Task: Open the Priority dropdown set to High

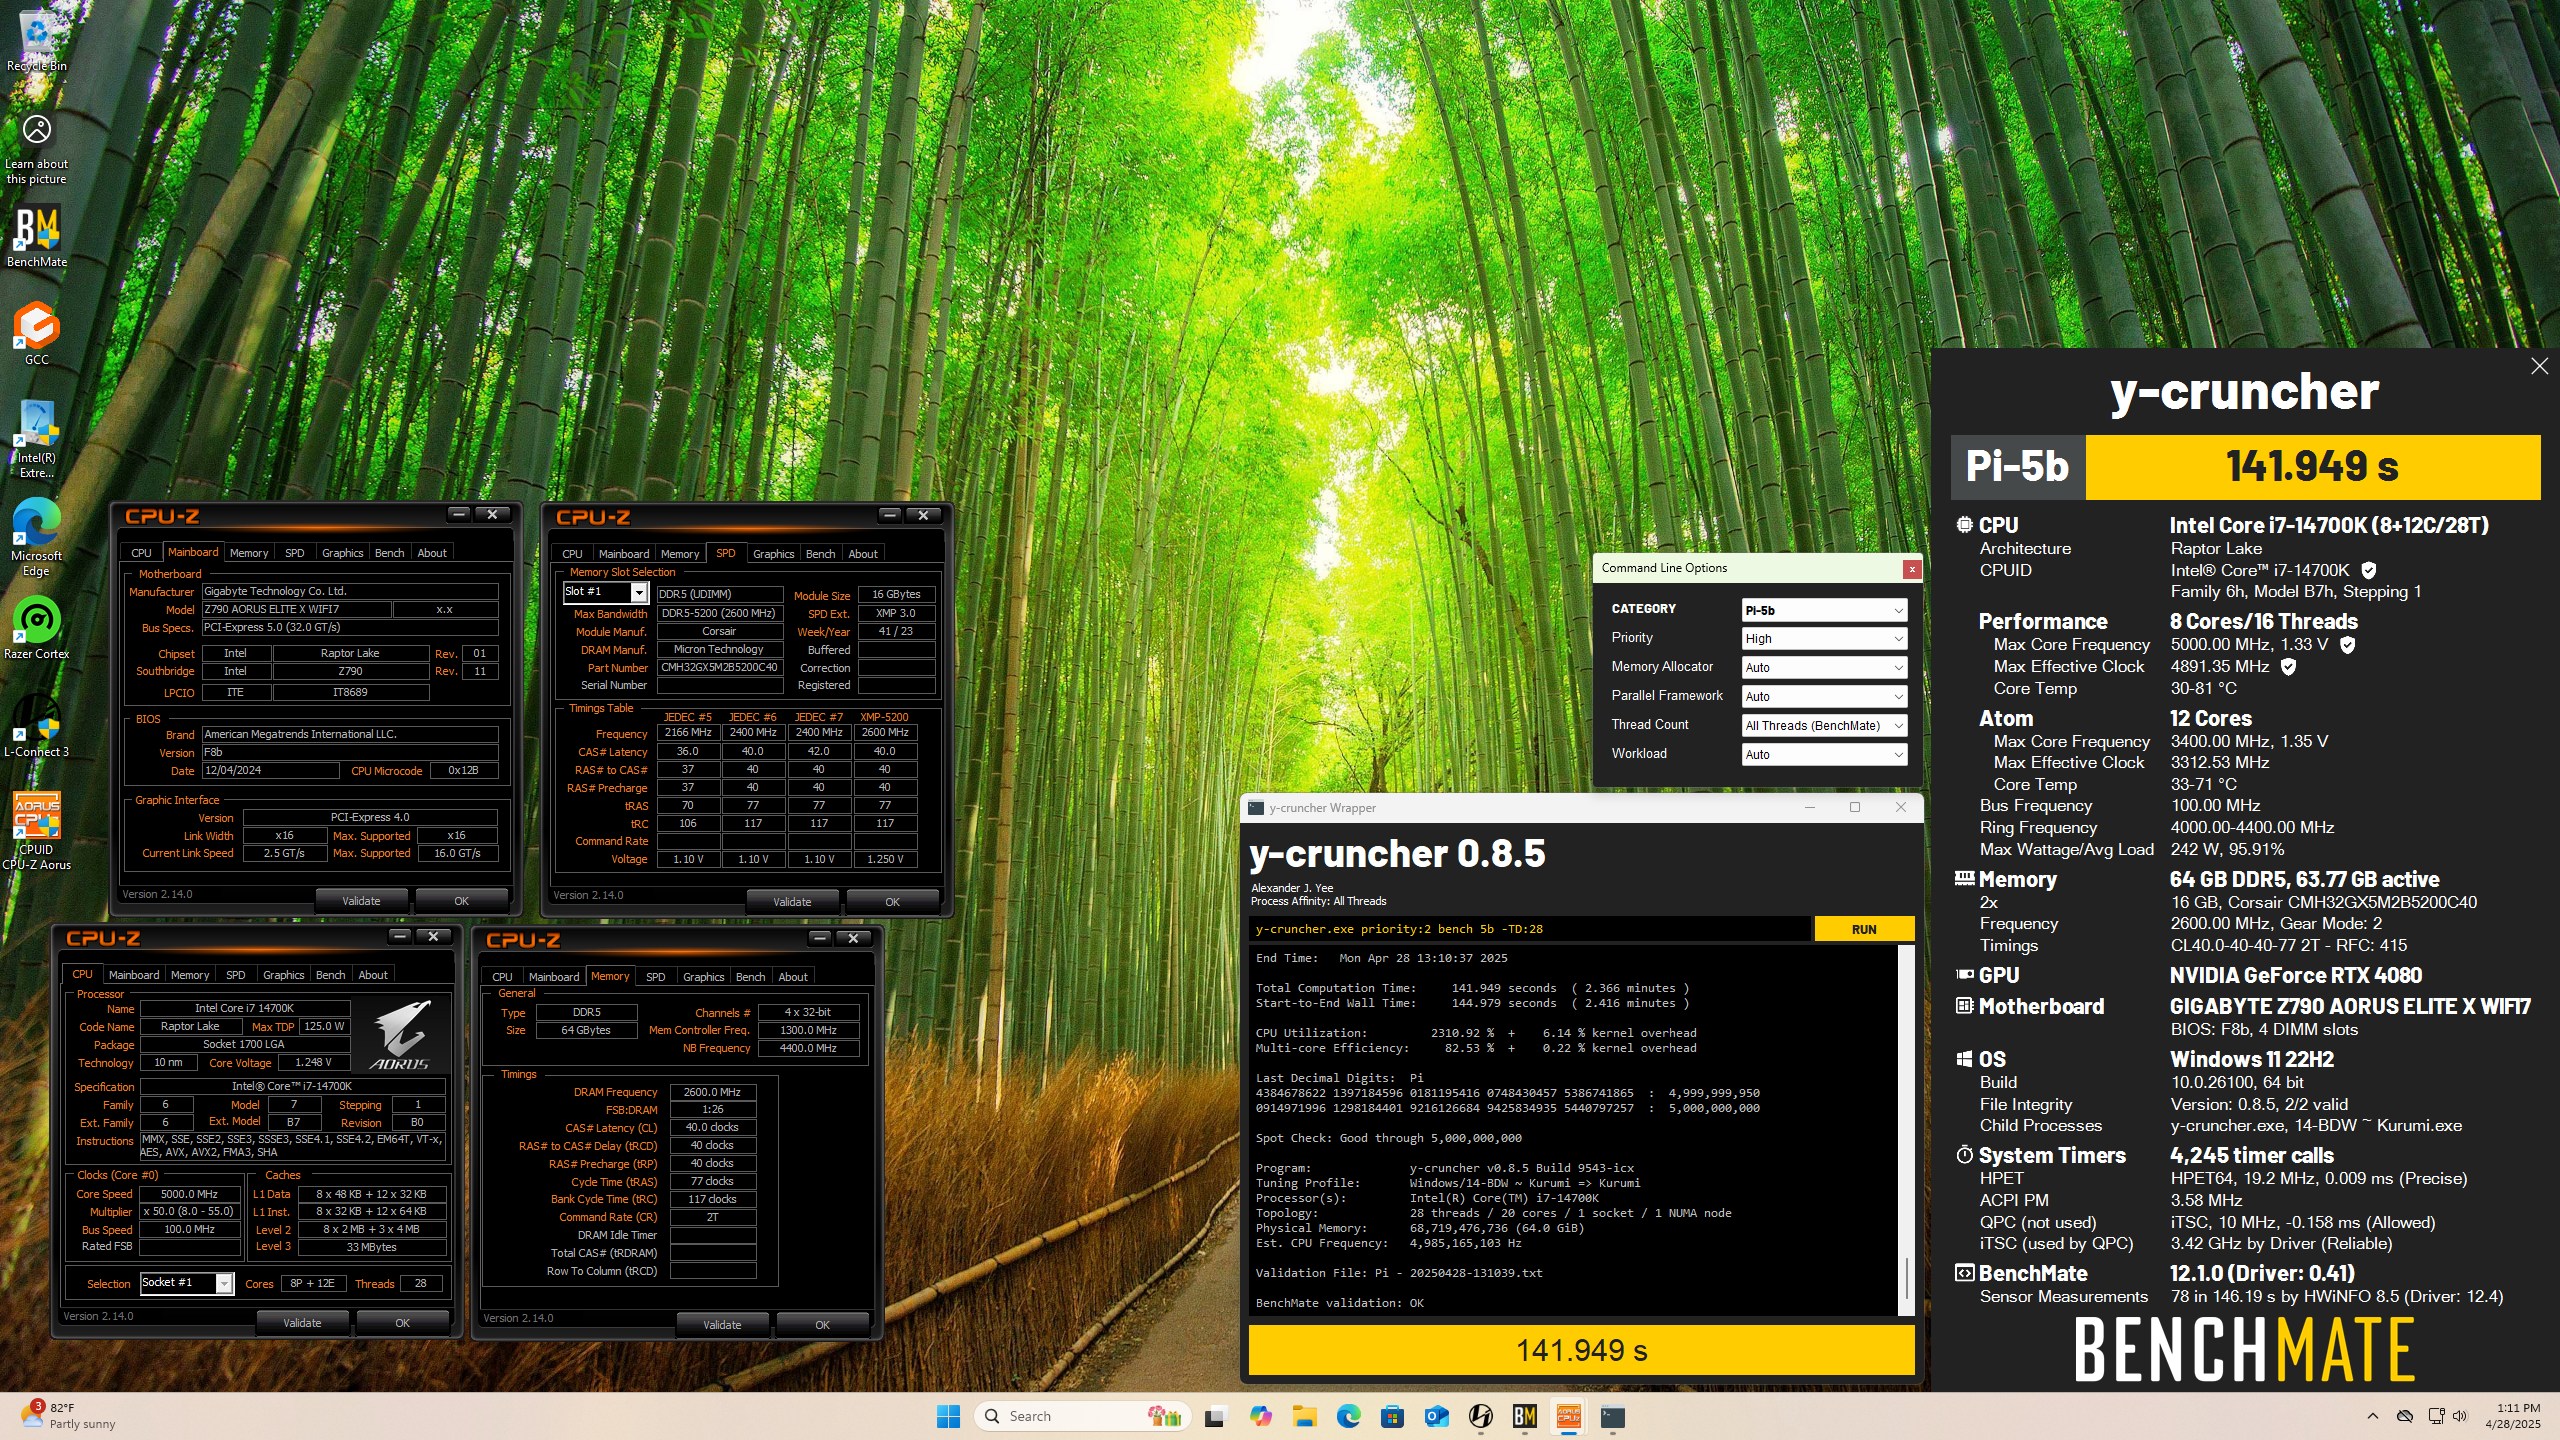Action: [1824, 639]
